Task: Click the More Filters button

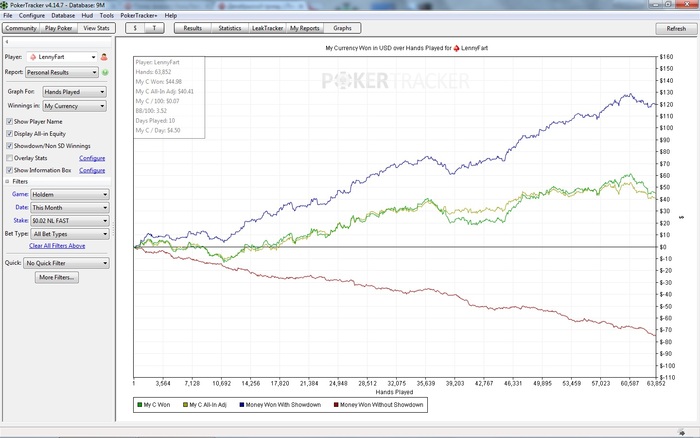Action: [x=57, y=277]
